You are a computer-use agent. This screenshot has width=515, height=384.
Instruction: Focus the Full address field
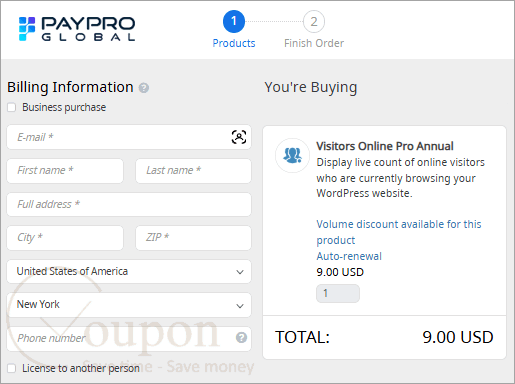tap(129, 204)
